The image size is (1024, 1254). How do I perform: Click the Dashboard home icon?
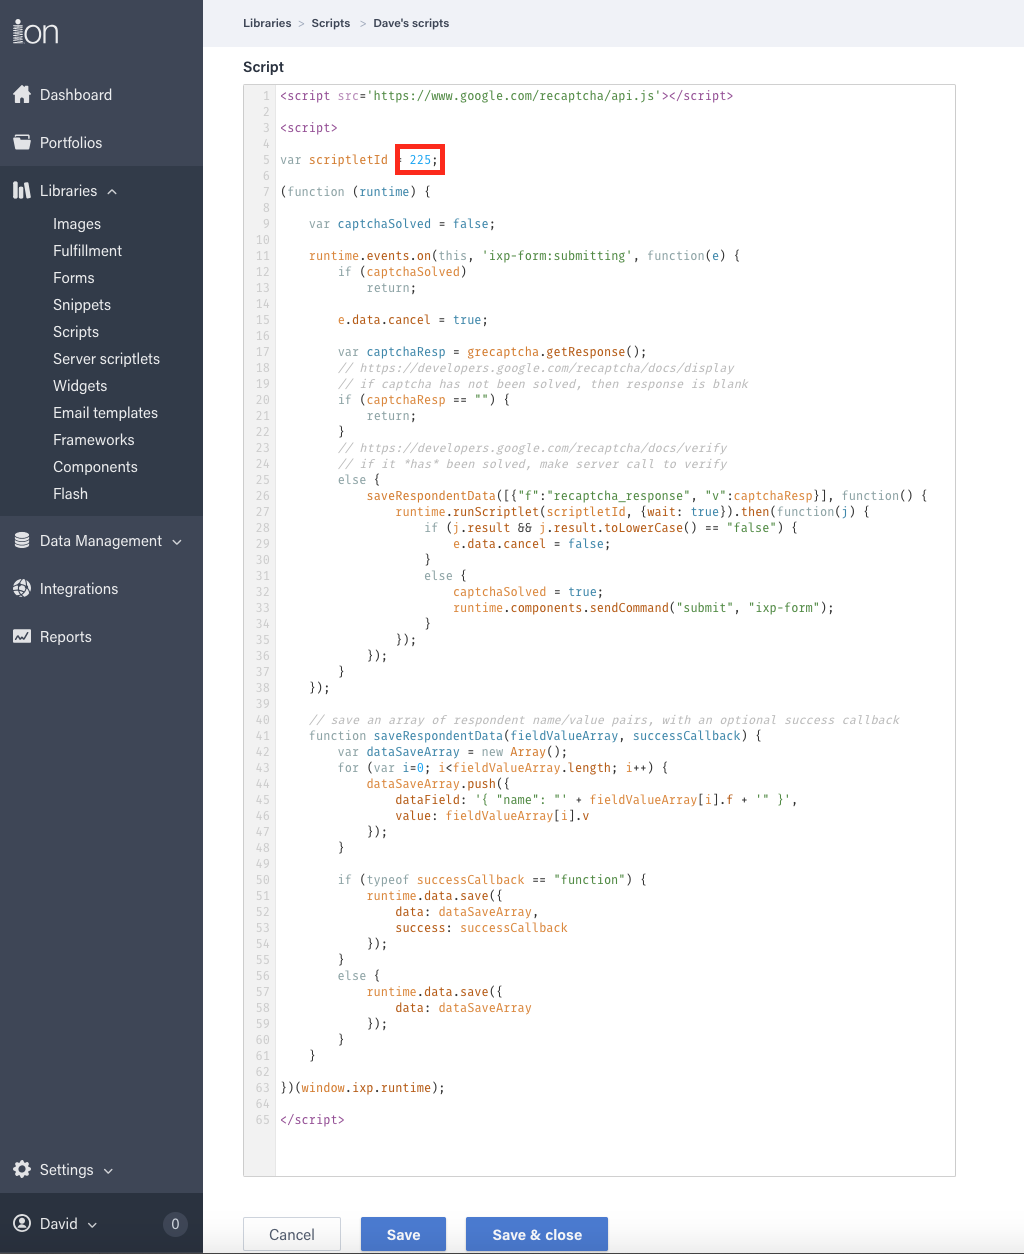pos(22,95)
